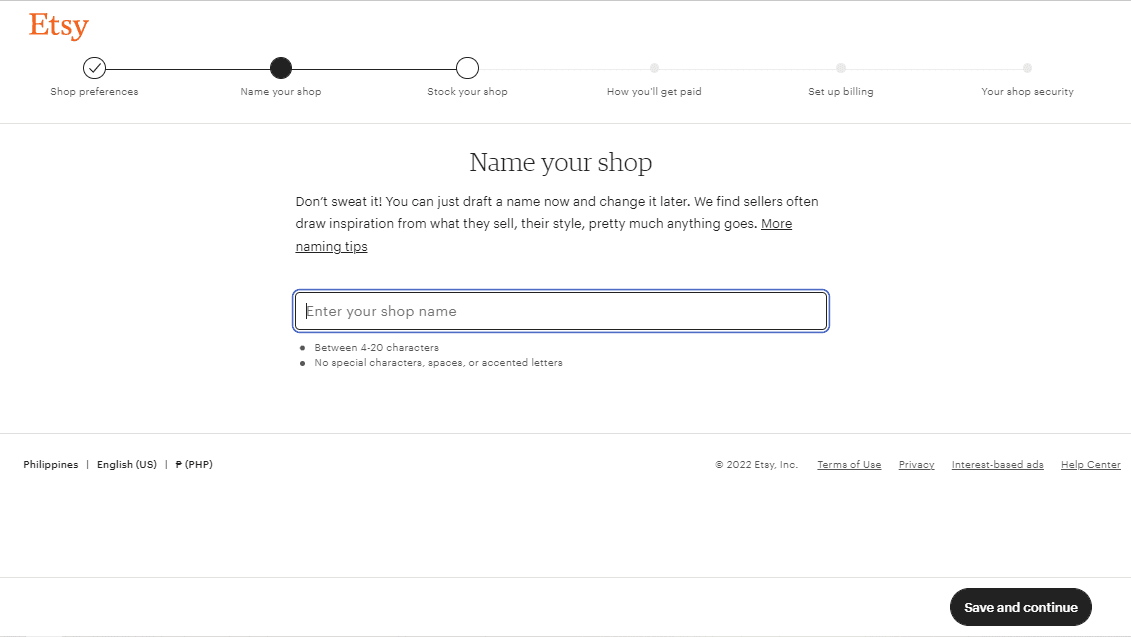
Task: Open the Shop preferences step
Action: [x=94, y=91]
